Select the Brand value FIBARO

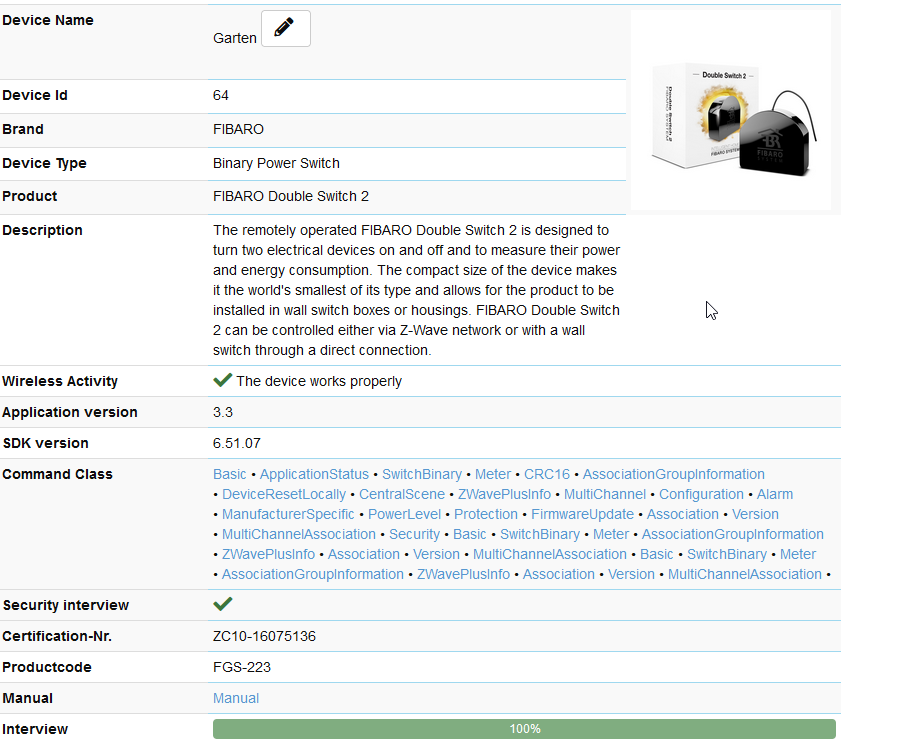click(x=238, y=129)
